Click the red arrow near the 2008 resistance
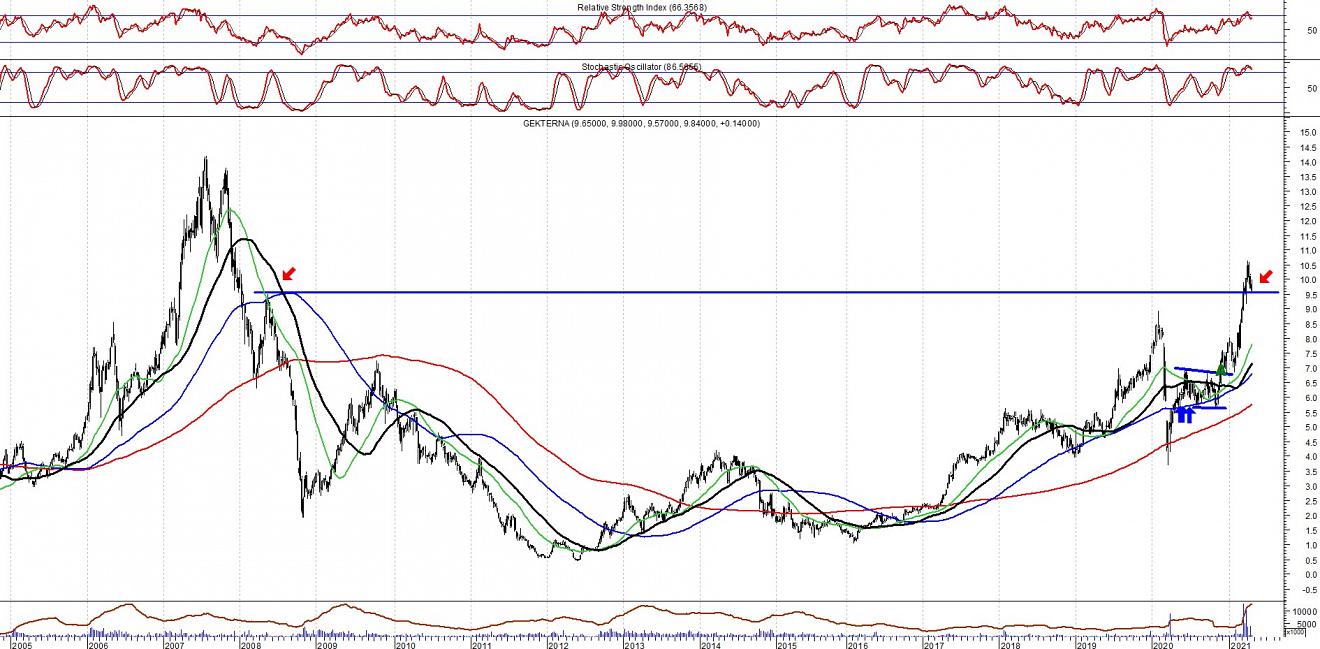The height and width of the screenshot is (649, 1320). (x=288, y=273)
